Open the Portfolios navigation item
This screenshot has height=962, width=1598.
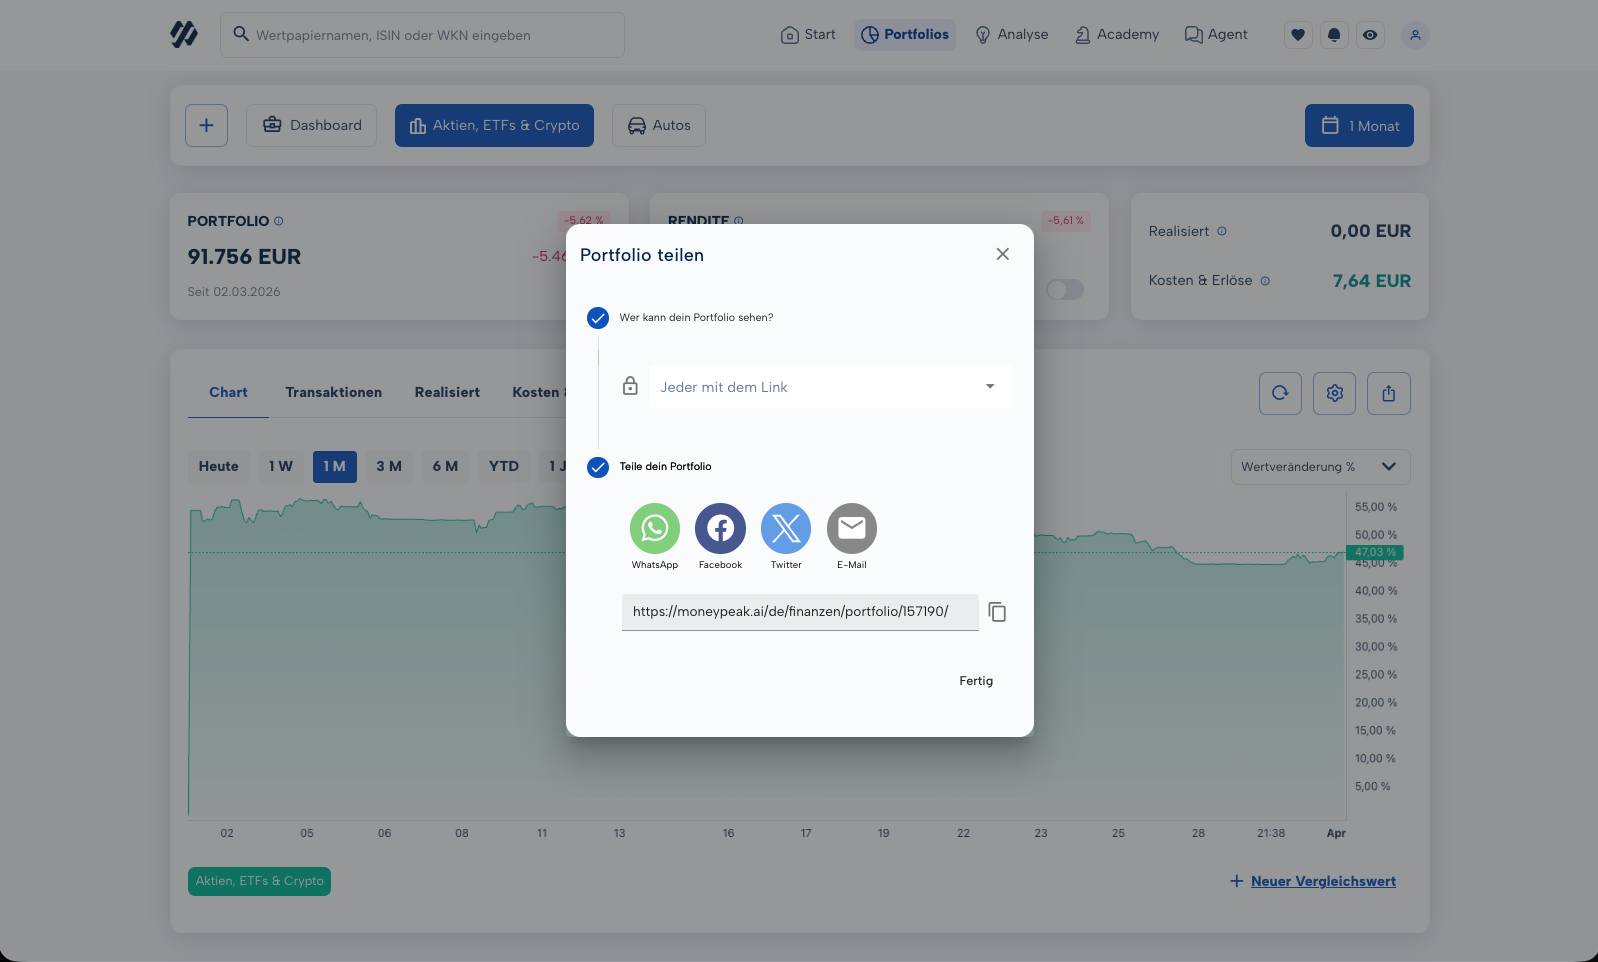pos(905,35)
